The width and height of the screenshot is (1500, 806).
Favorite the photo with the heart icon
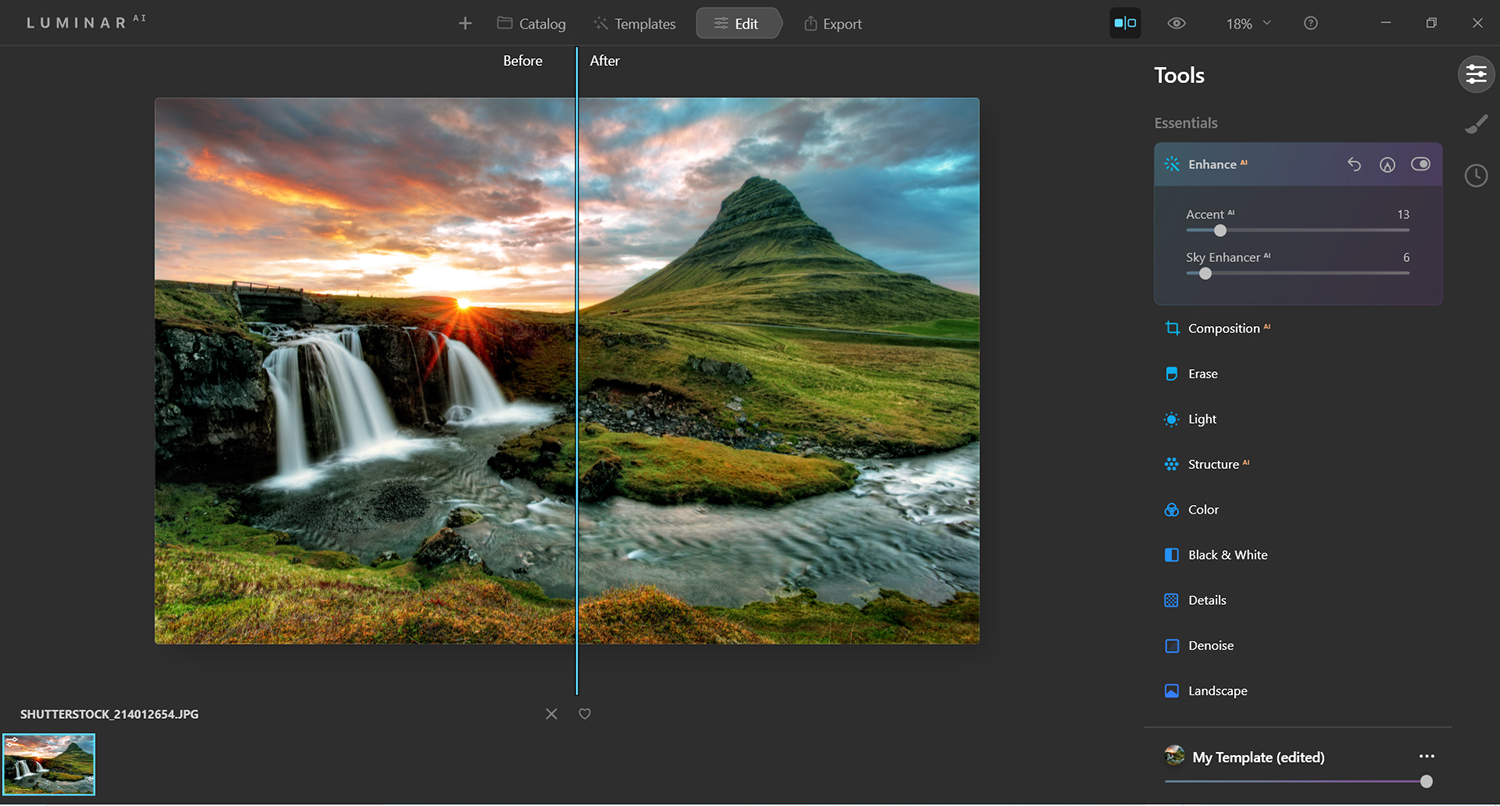(x=585, y=714)
